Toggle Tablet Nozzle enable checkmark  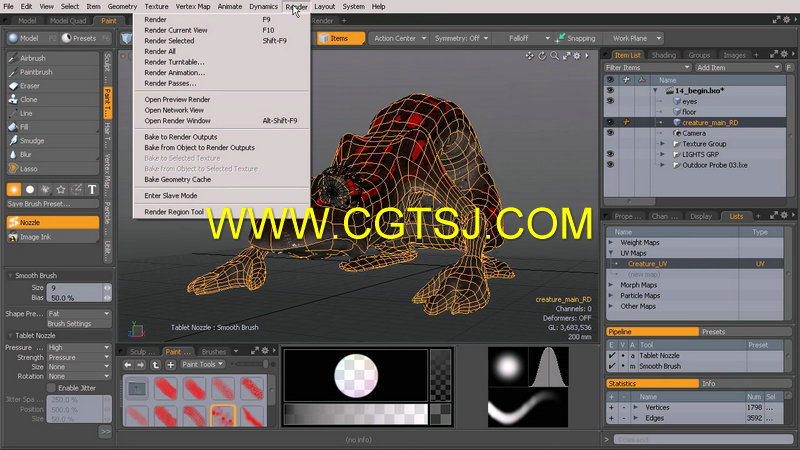pyautogui.click(x=611, y=355)
